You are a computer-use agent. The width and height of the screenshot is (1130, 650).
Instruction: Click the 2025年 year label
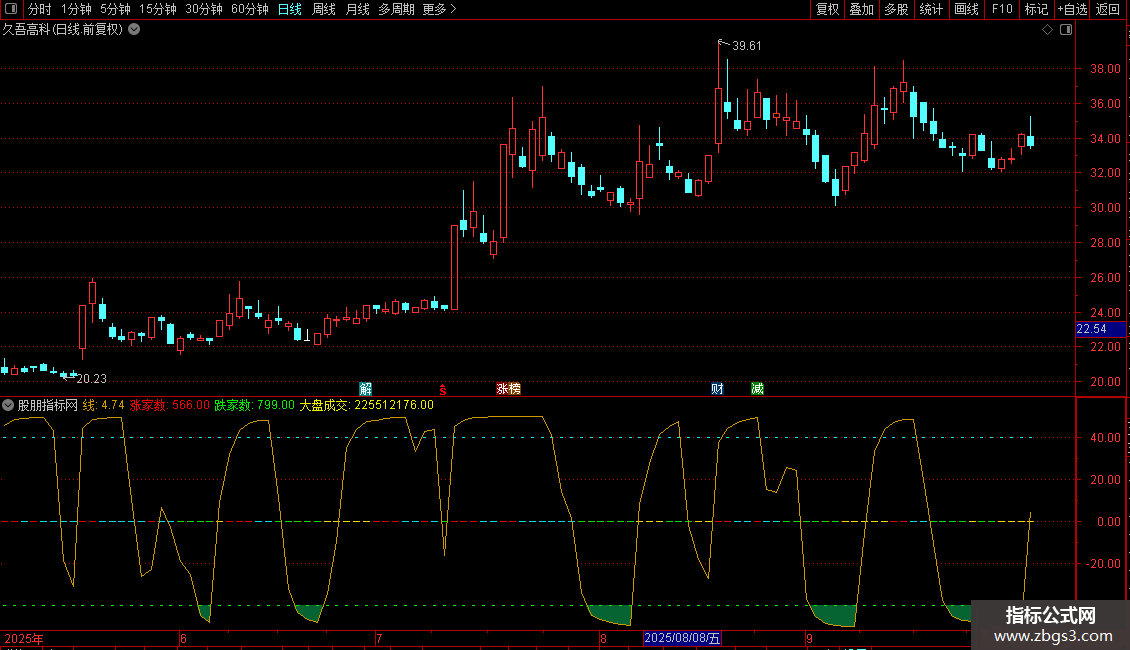pos(24,639)
